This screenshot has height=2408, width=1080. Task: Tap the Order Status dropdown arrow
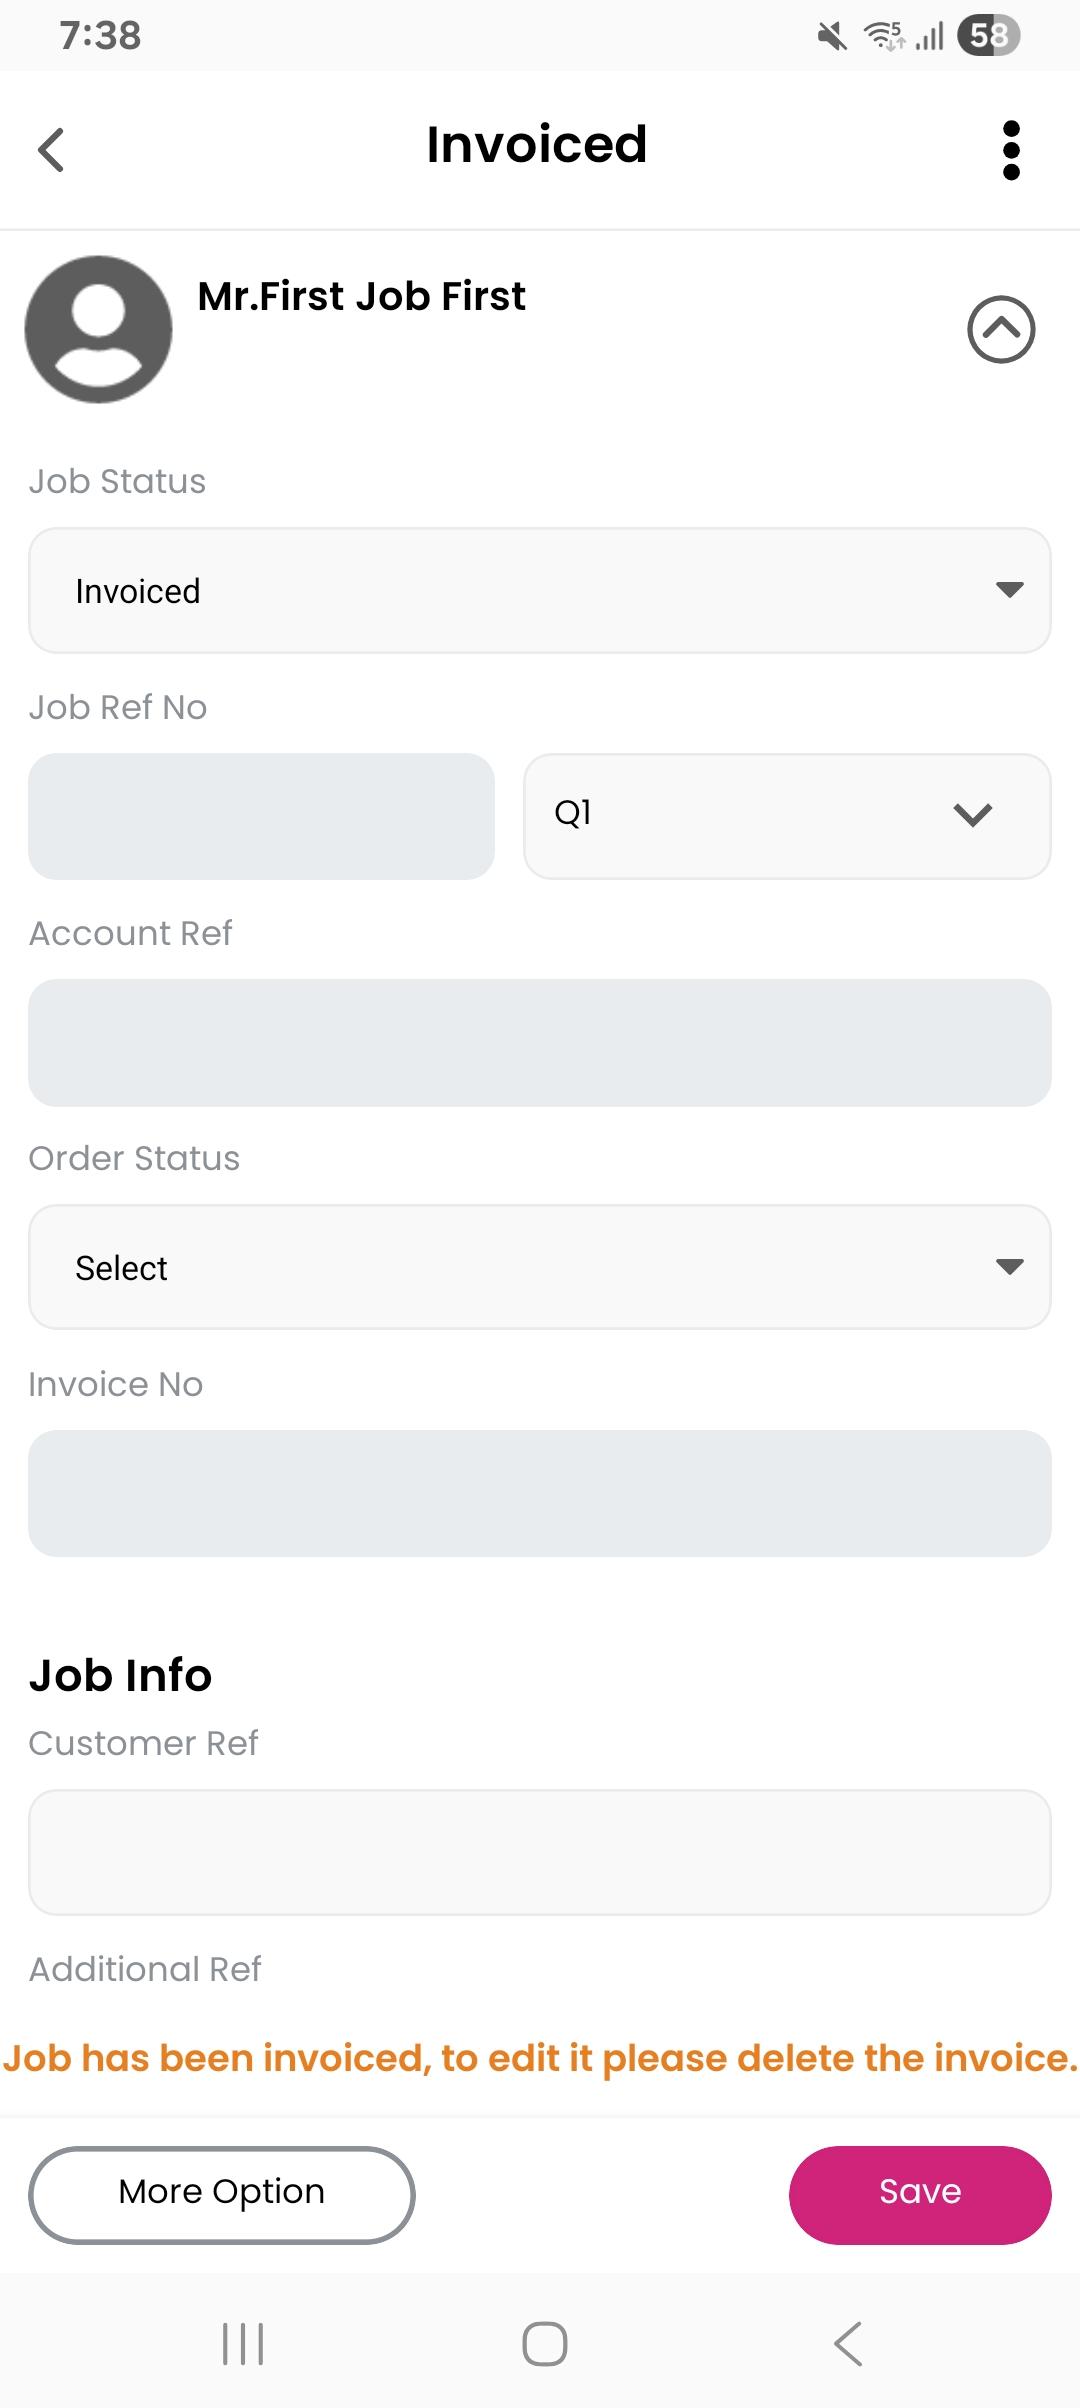(1009, 1267)
